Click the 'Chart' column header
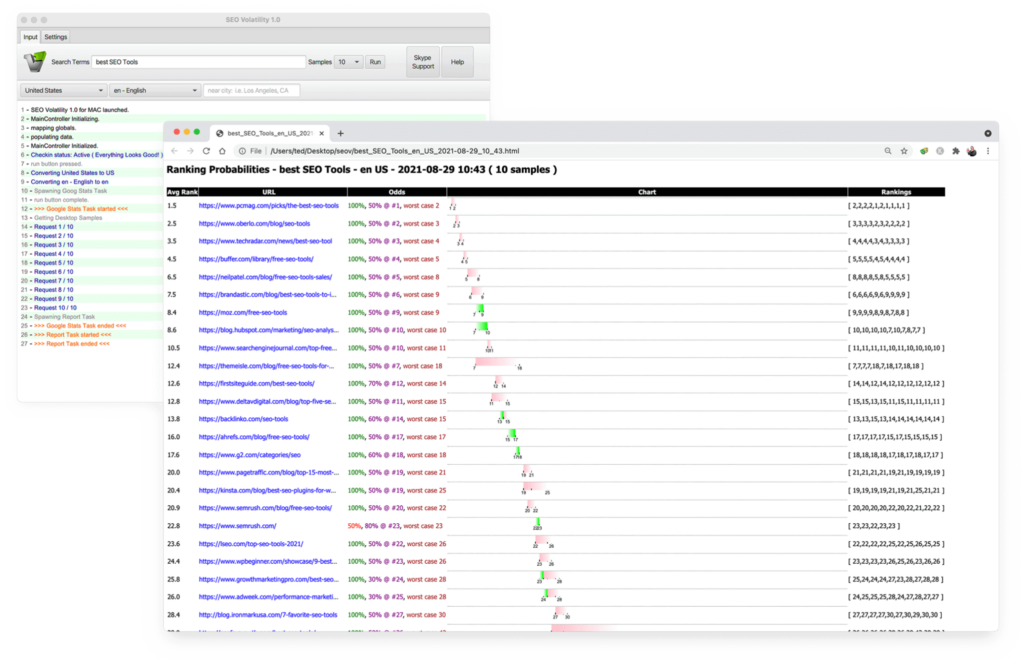Screen dimensions: 1024x660 point(647,192)
